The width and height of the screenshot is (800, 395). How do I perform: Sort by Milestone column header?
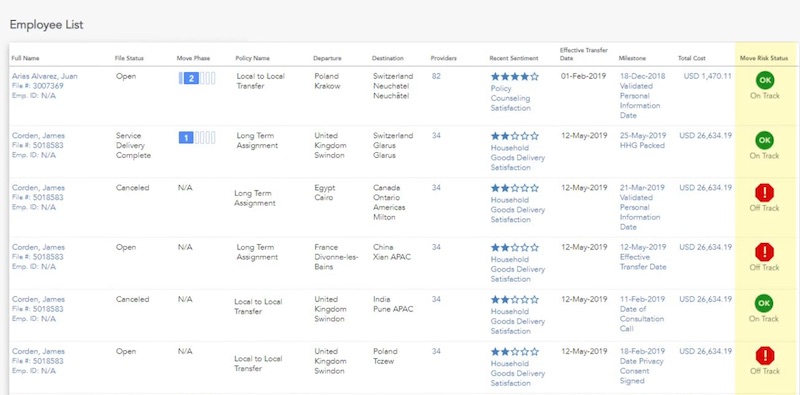tap(632, 58)
